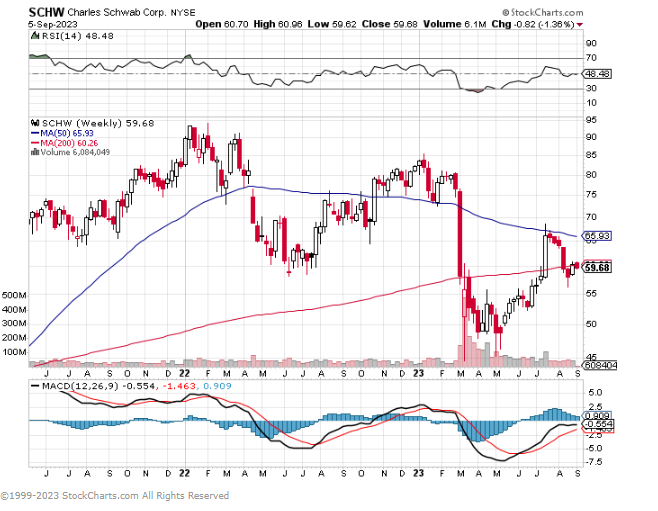
Task: Click the blue MA(50) legend line swatch
Action: click(x=35, y=133)
